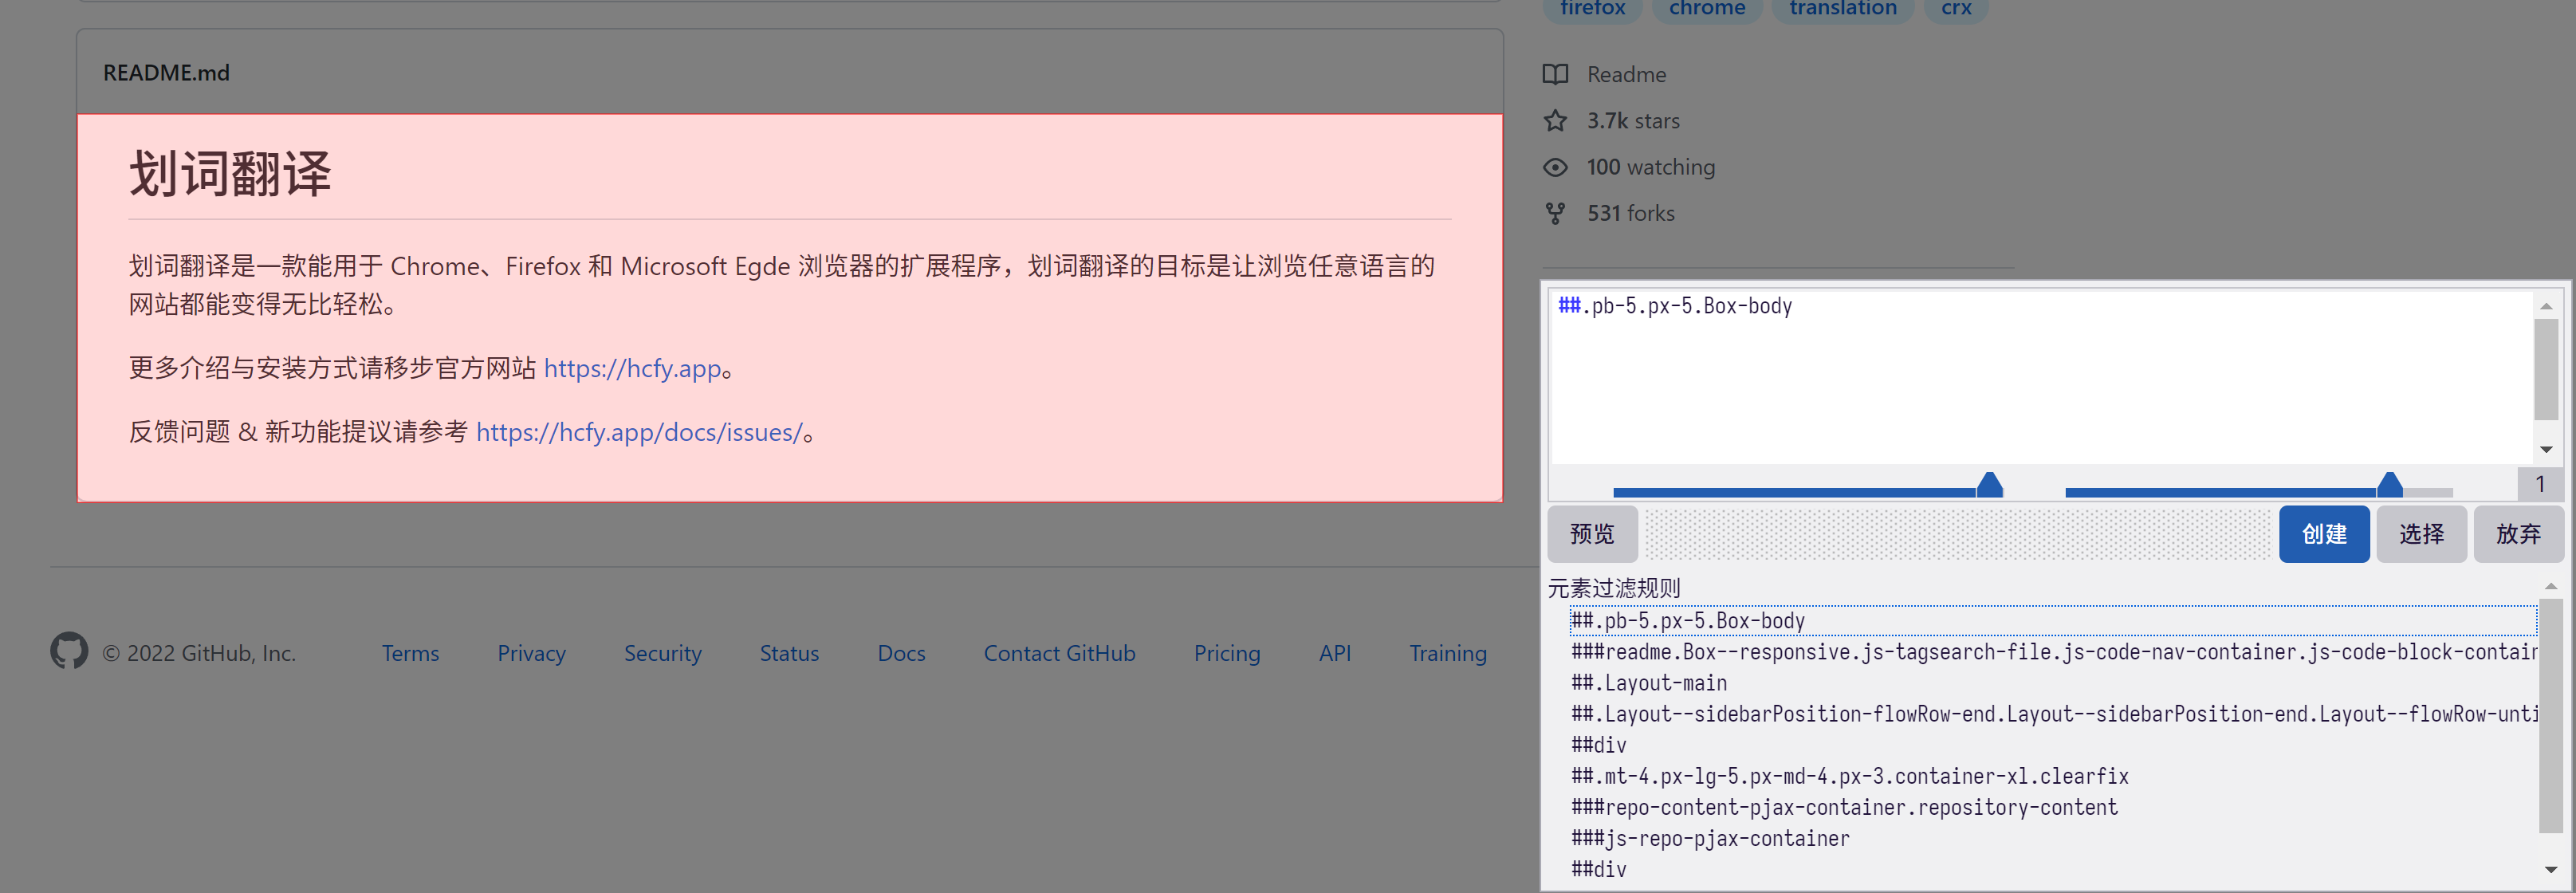
Task: Select the ###js-repo-pjax-container filter rule
Action: click(x=1710, y=838)
